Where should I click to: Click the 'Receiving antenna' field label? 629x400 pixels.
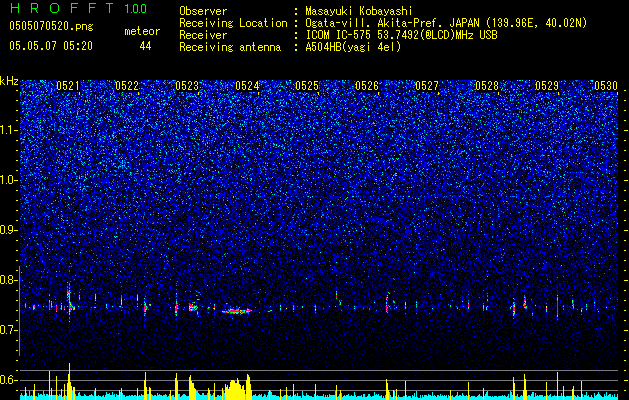pyautogui.click(x=230, y=47)
